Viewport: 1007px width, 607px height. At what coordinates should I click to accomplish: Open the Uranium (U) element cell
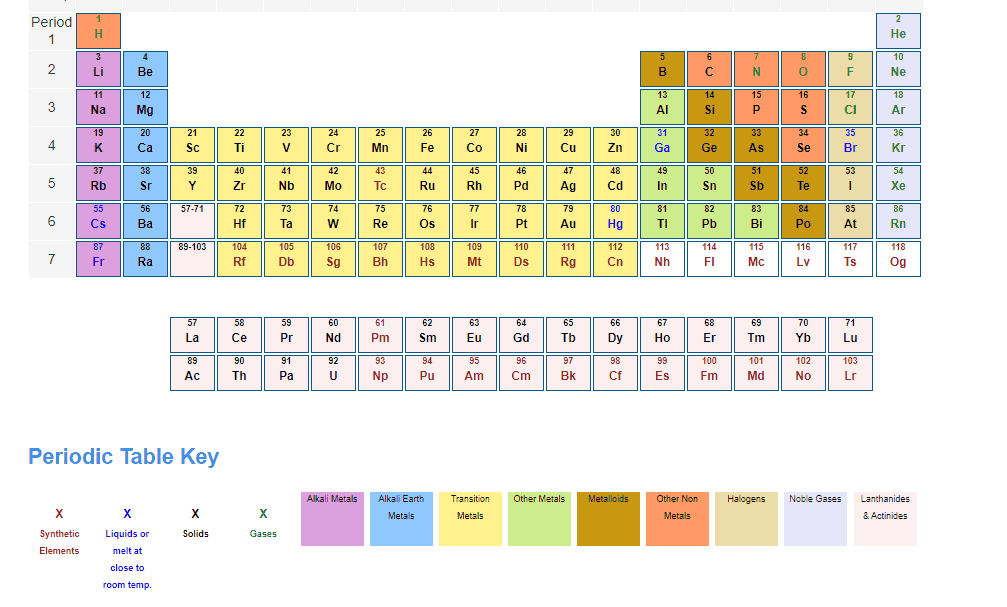pyautogui.click(x=333, y=373)
